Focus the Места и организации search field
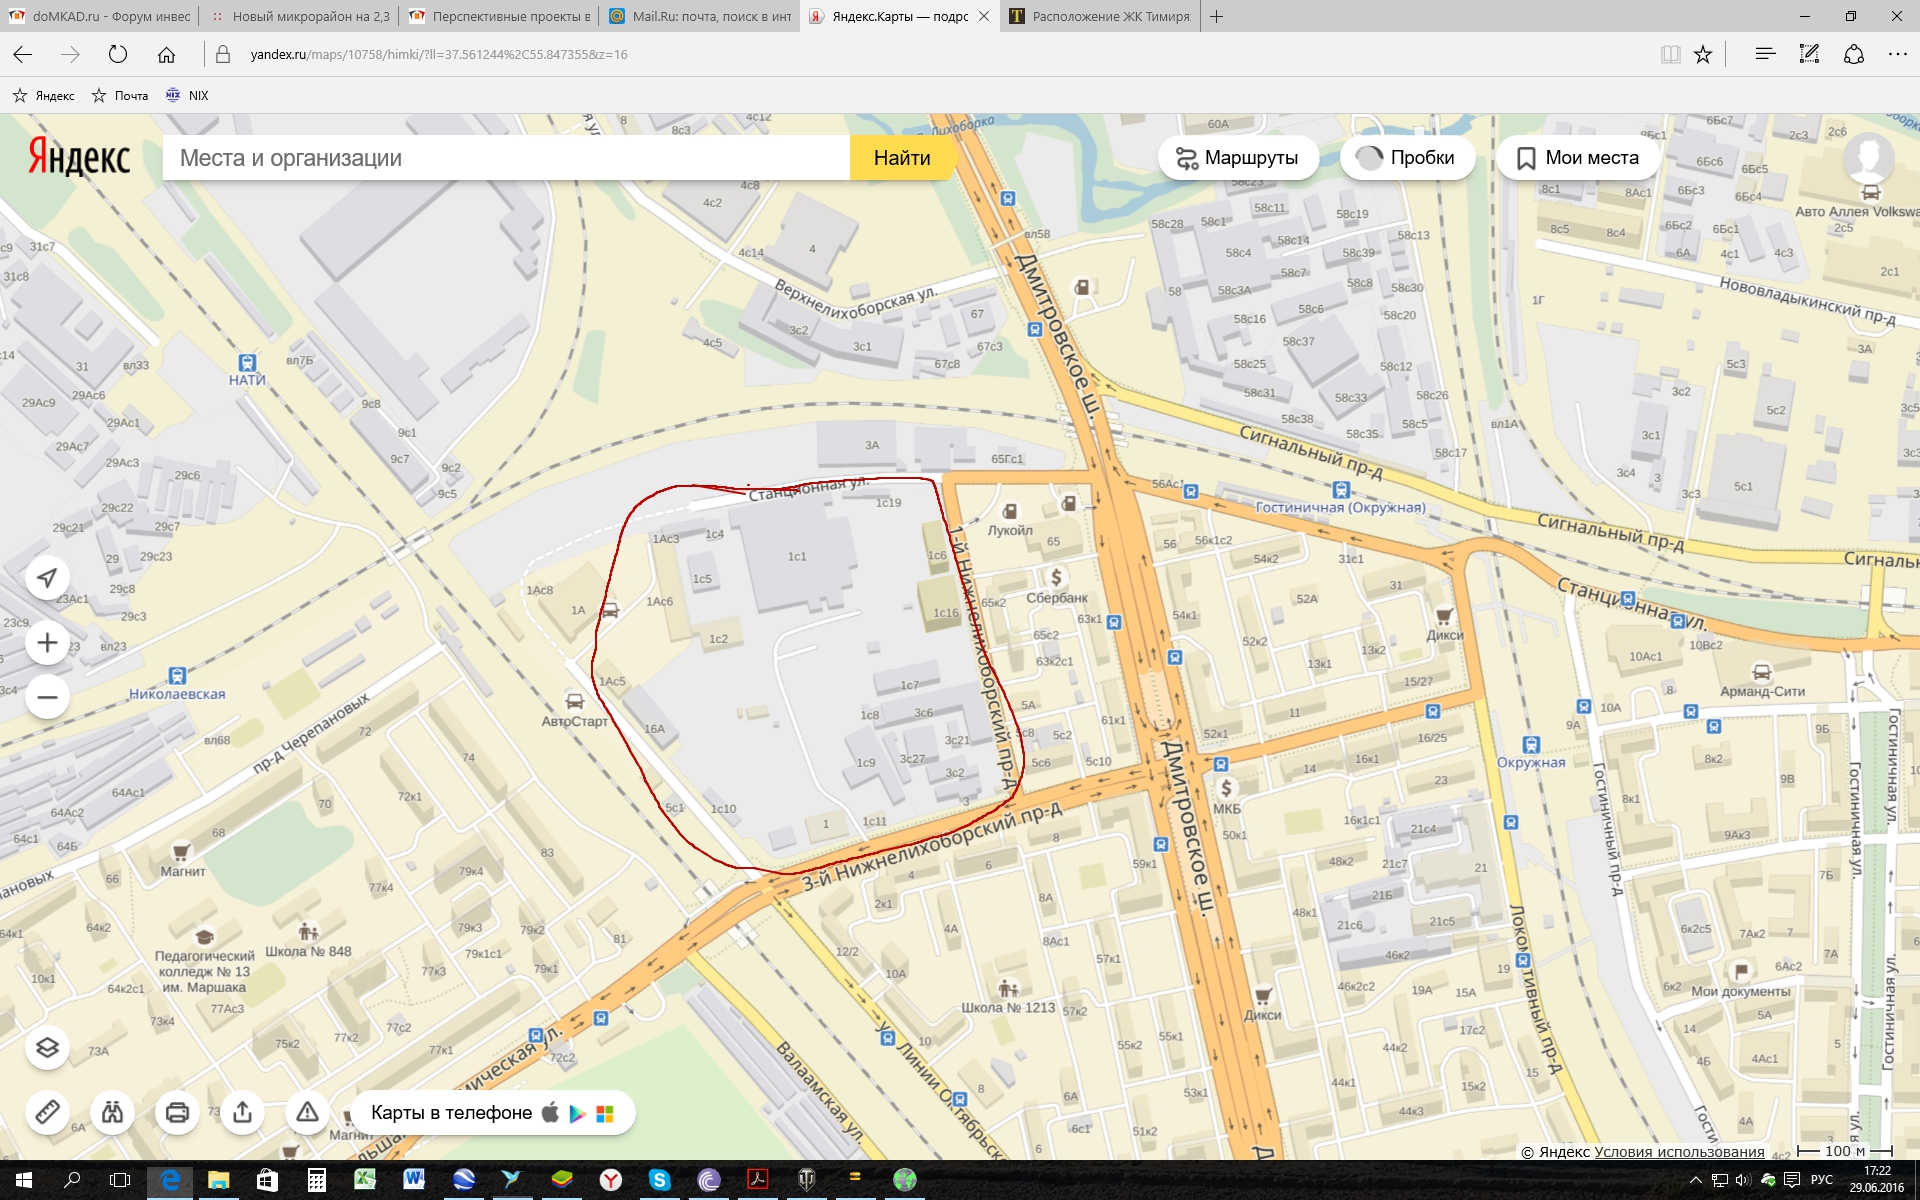The width and height of the screenshot is (1920, 1200). [x=505, y=158]
